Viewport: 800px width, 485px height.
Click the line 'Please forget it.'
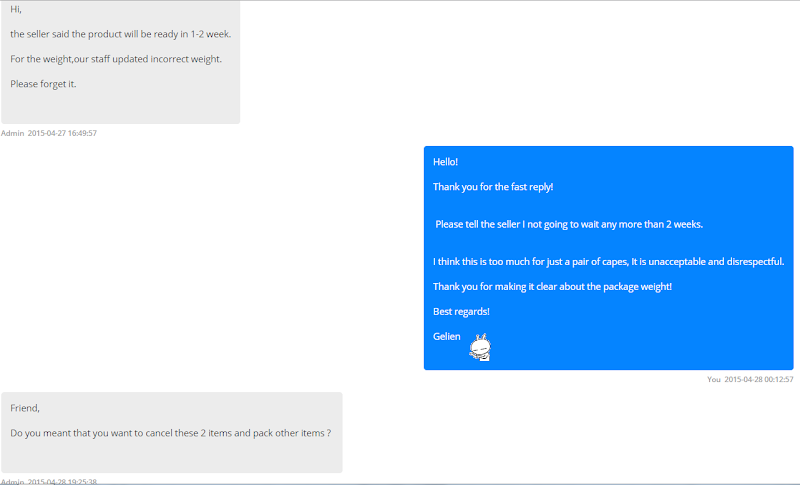[43, 84]
